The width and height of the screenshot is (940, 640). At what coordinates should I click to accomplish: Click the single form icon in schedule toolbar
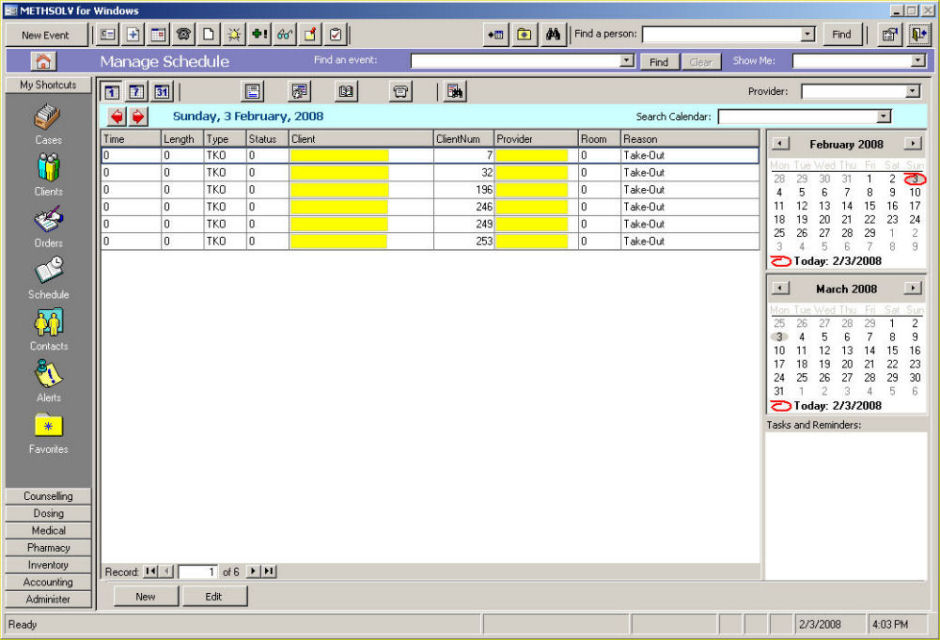click(x=252, y=92)
